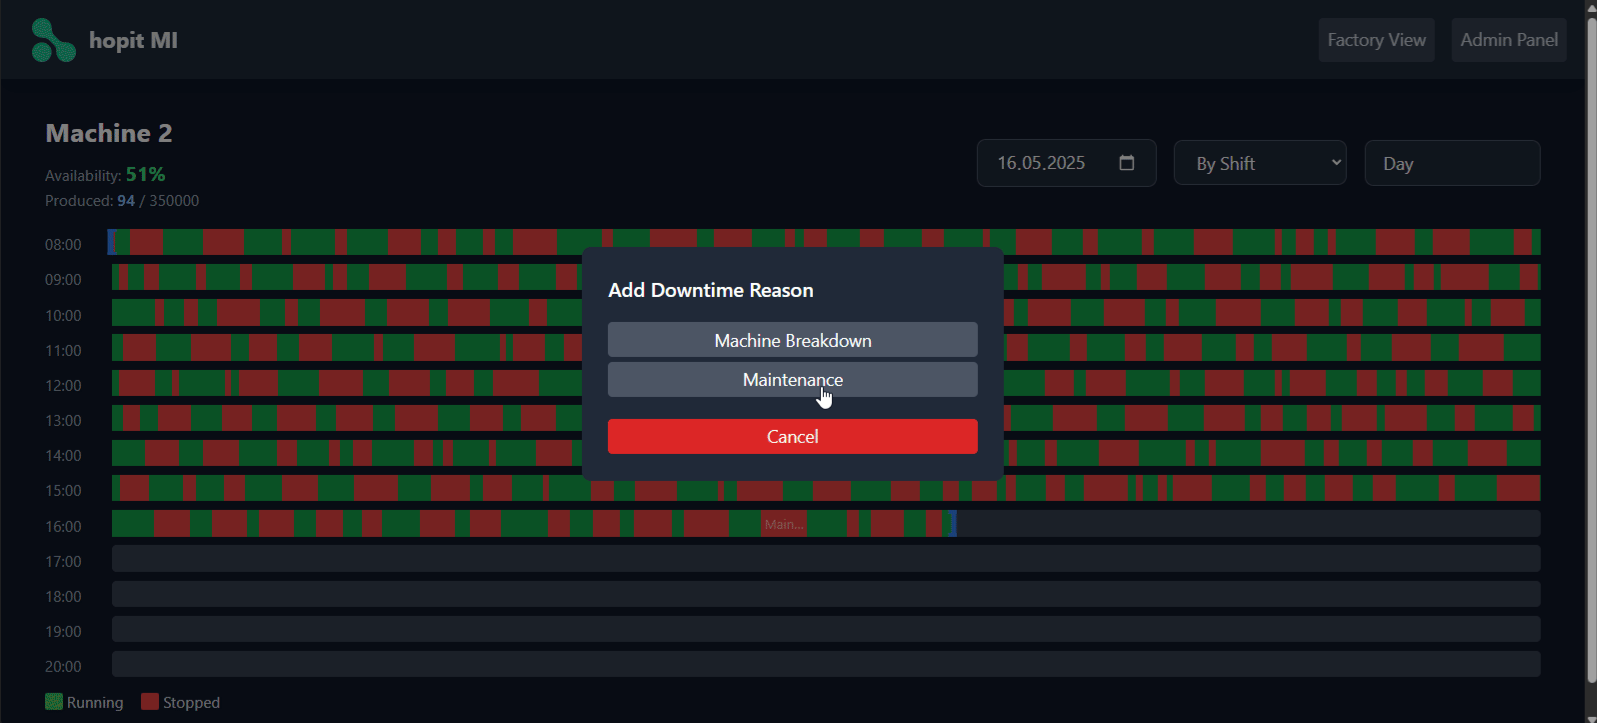Click the empty 17:00 timeline row

tap(825, 559)
